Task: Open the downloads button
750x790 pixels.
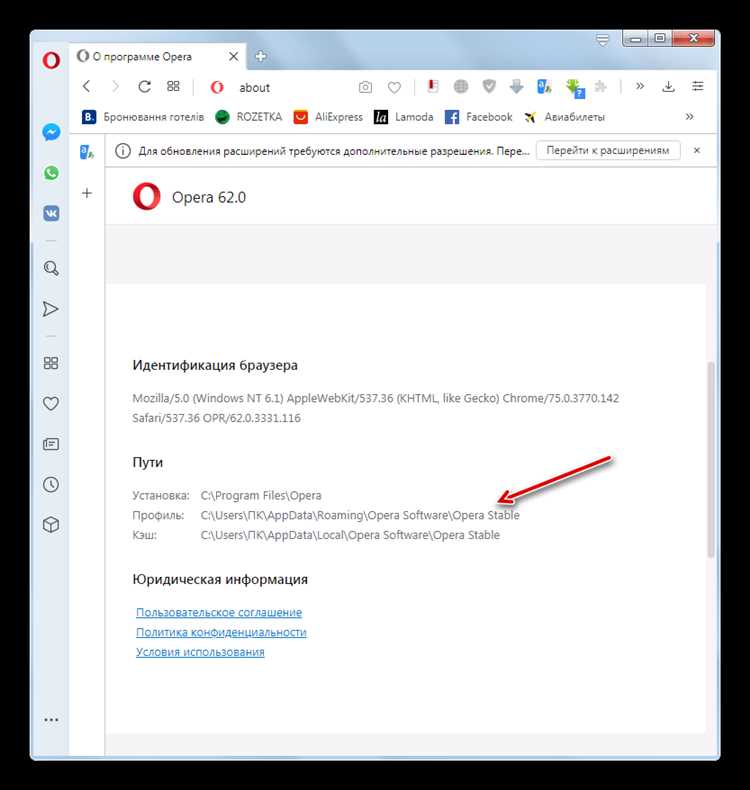Action: coord(668,87)
